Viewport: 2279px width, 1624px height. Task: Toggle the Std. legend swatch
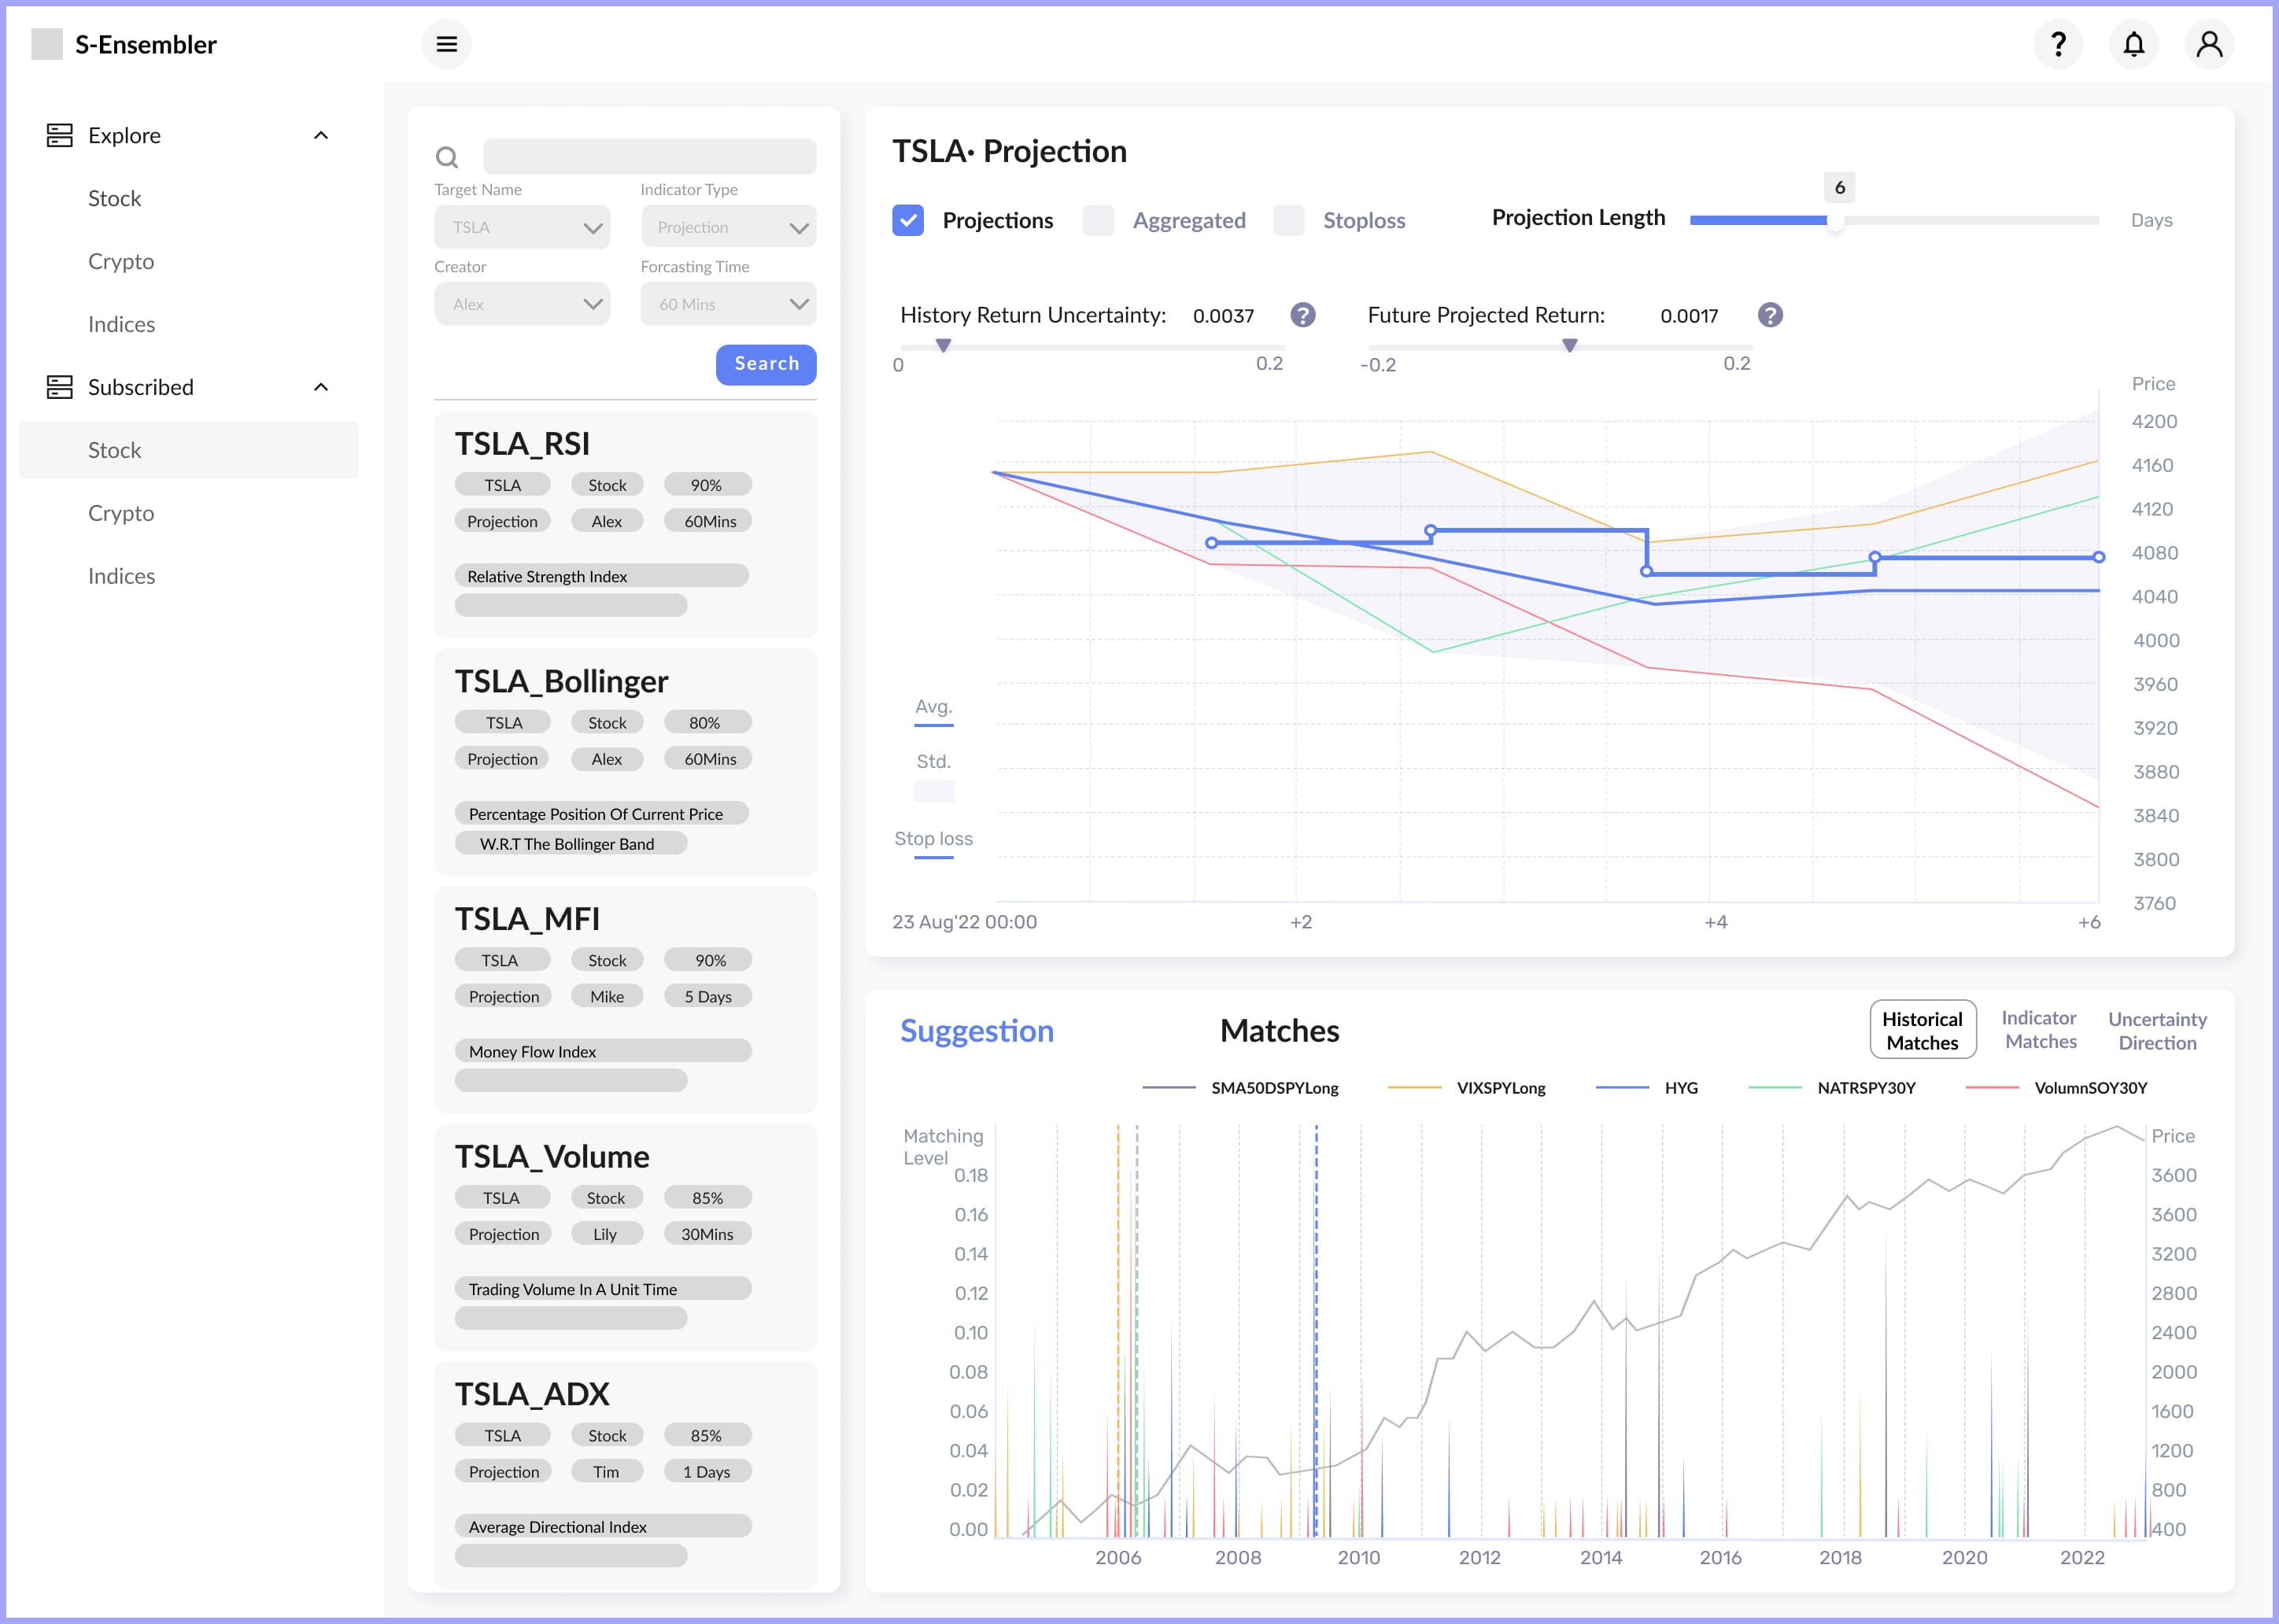tap(934, 791)
